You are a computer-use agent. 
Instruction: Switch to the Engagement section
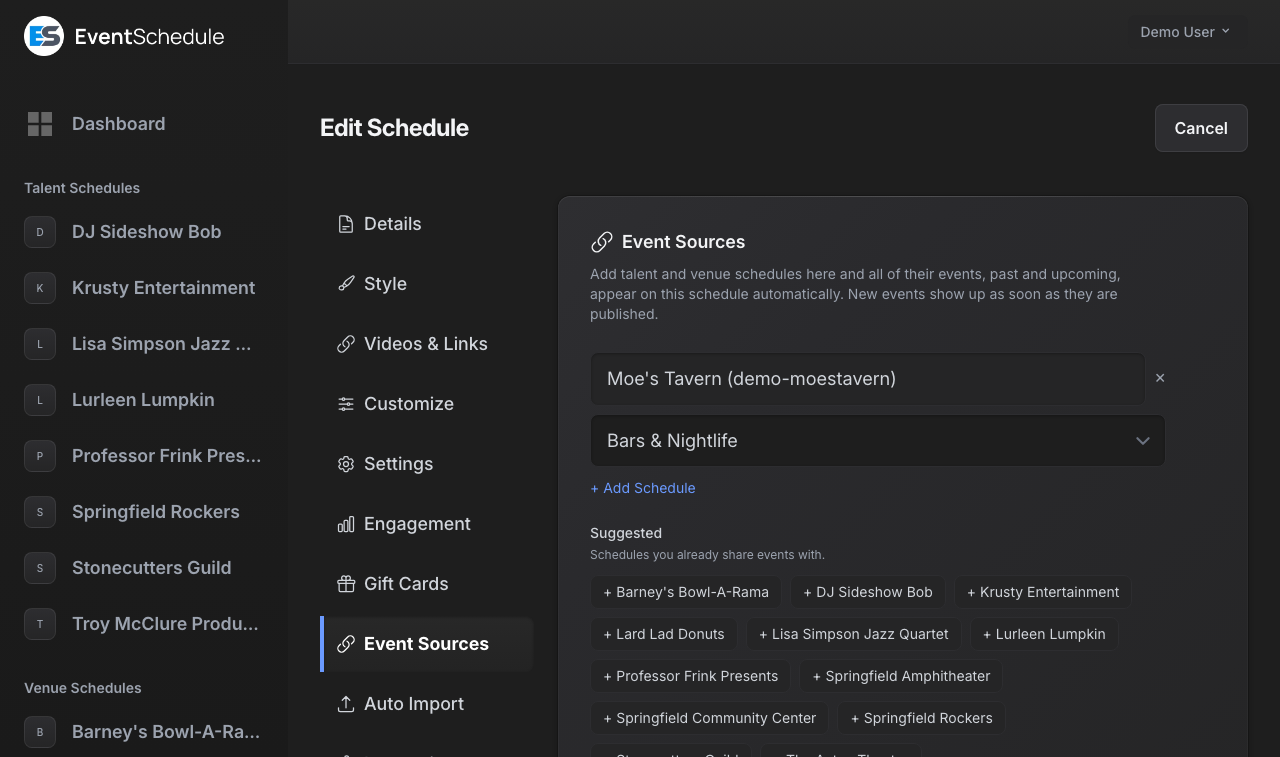[427, 524]
